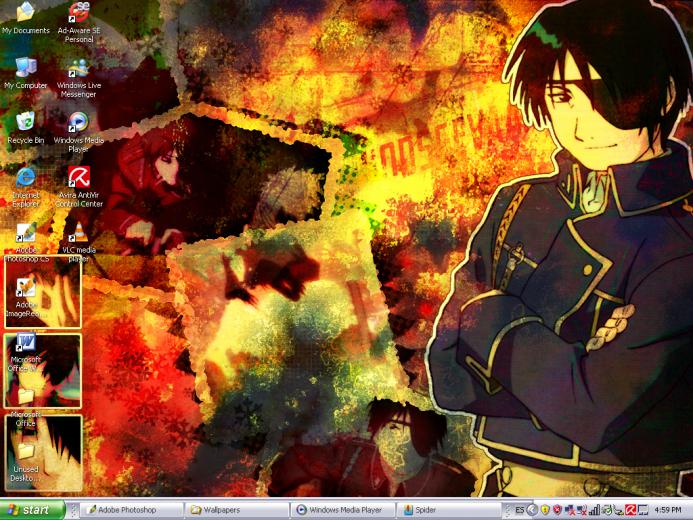
Task: Click the ES language bar indicator
Action: [x=520, y=510]
